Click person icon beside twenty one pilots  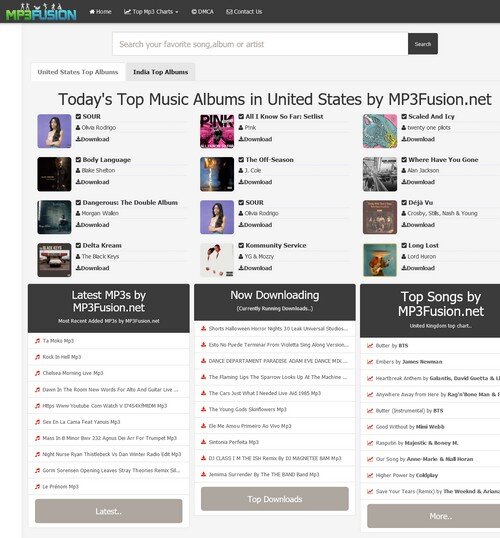(x=404, y=128)
